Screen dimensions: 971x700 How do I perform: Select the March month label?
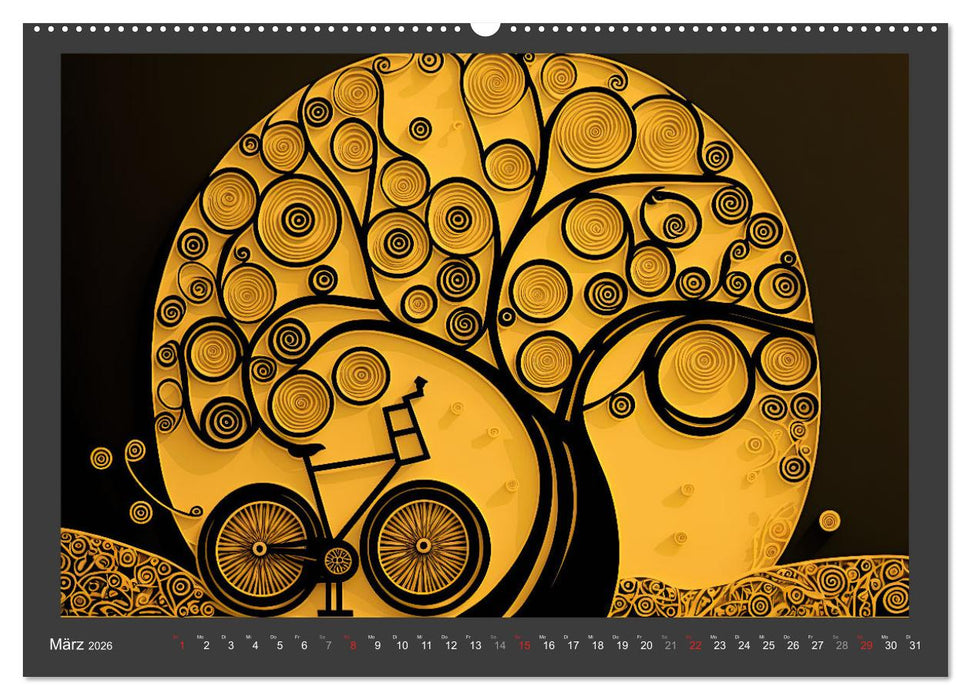[x=67, y=645]
